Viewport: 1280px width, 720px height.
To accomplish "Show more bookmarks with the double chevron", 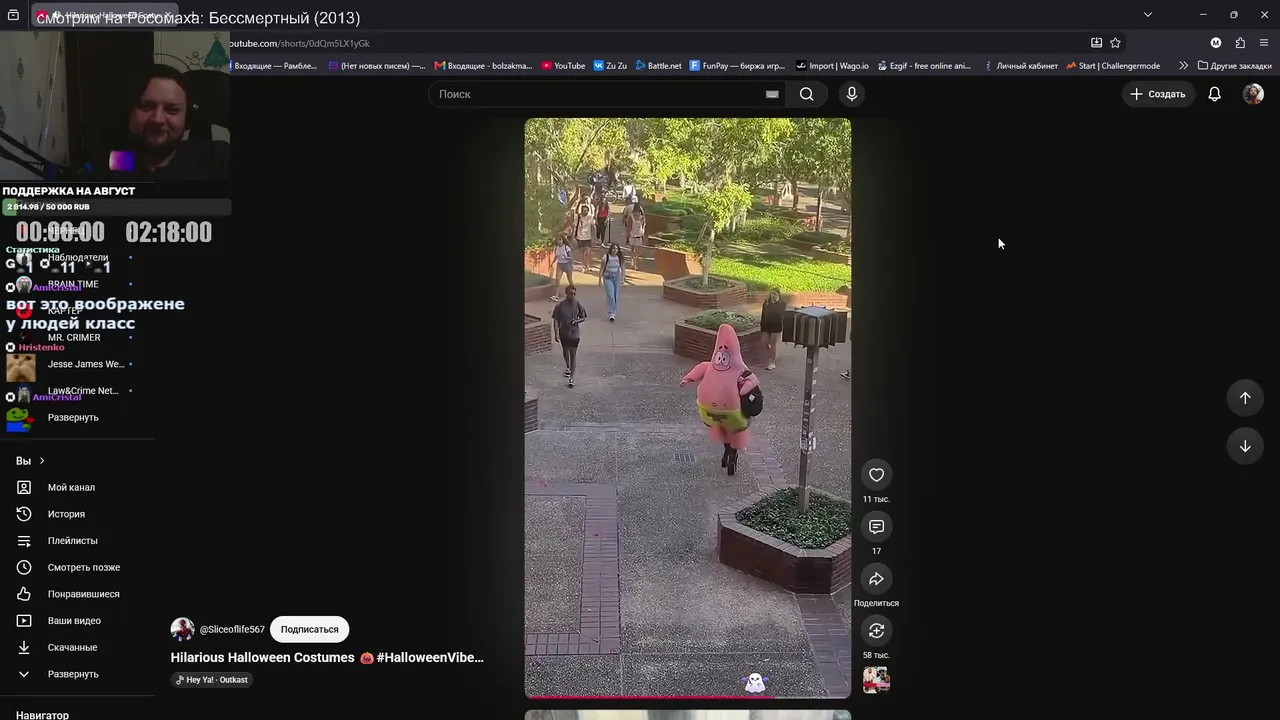I will point(1184,66).
